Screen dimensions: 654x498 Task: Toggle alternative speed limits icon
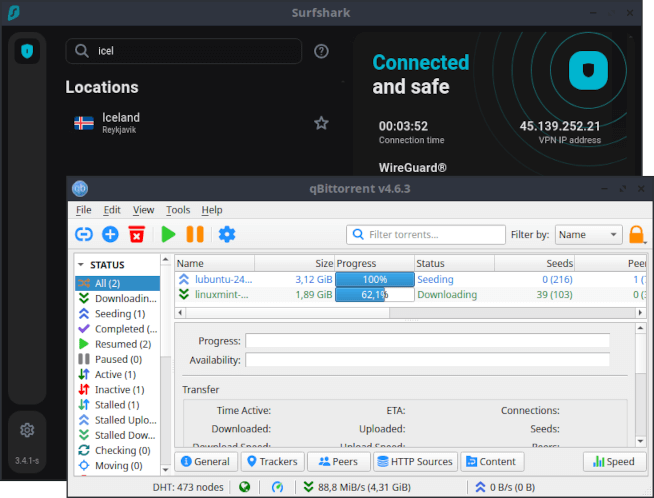click(277, 487)
